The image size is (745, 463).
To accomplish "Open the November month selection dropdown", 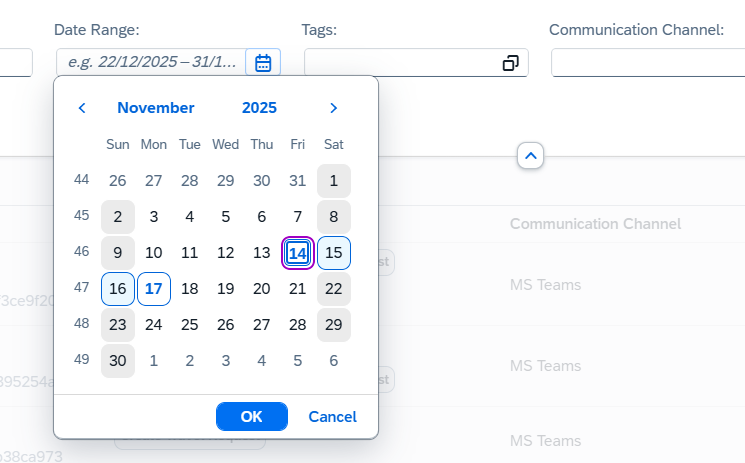I will tap(156, 108).
